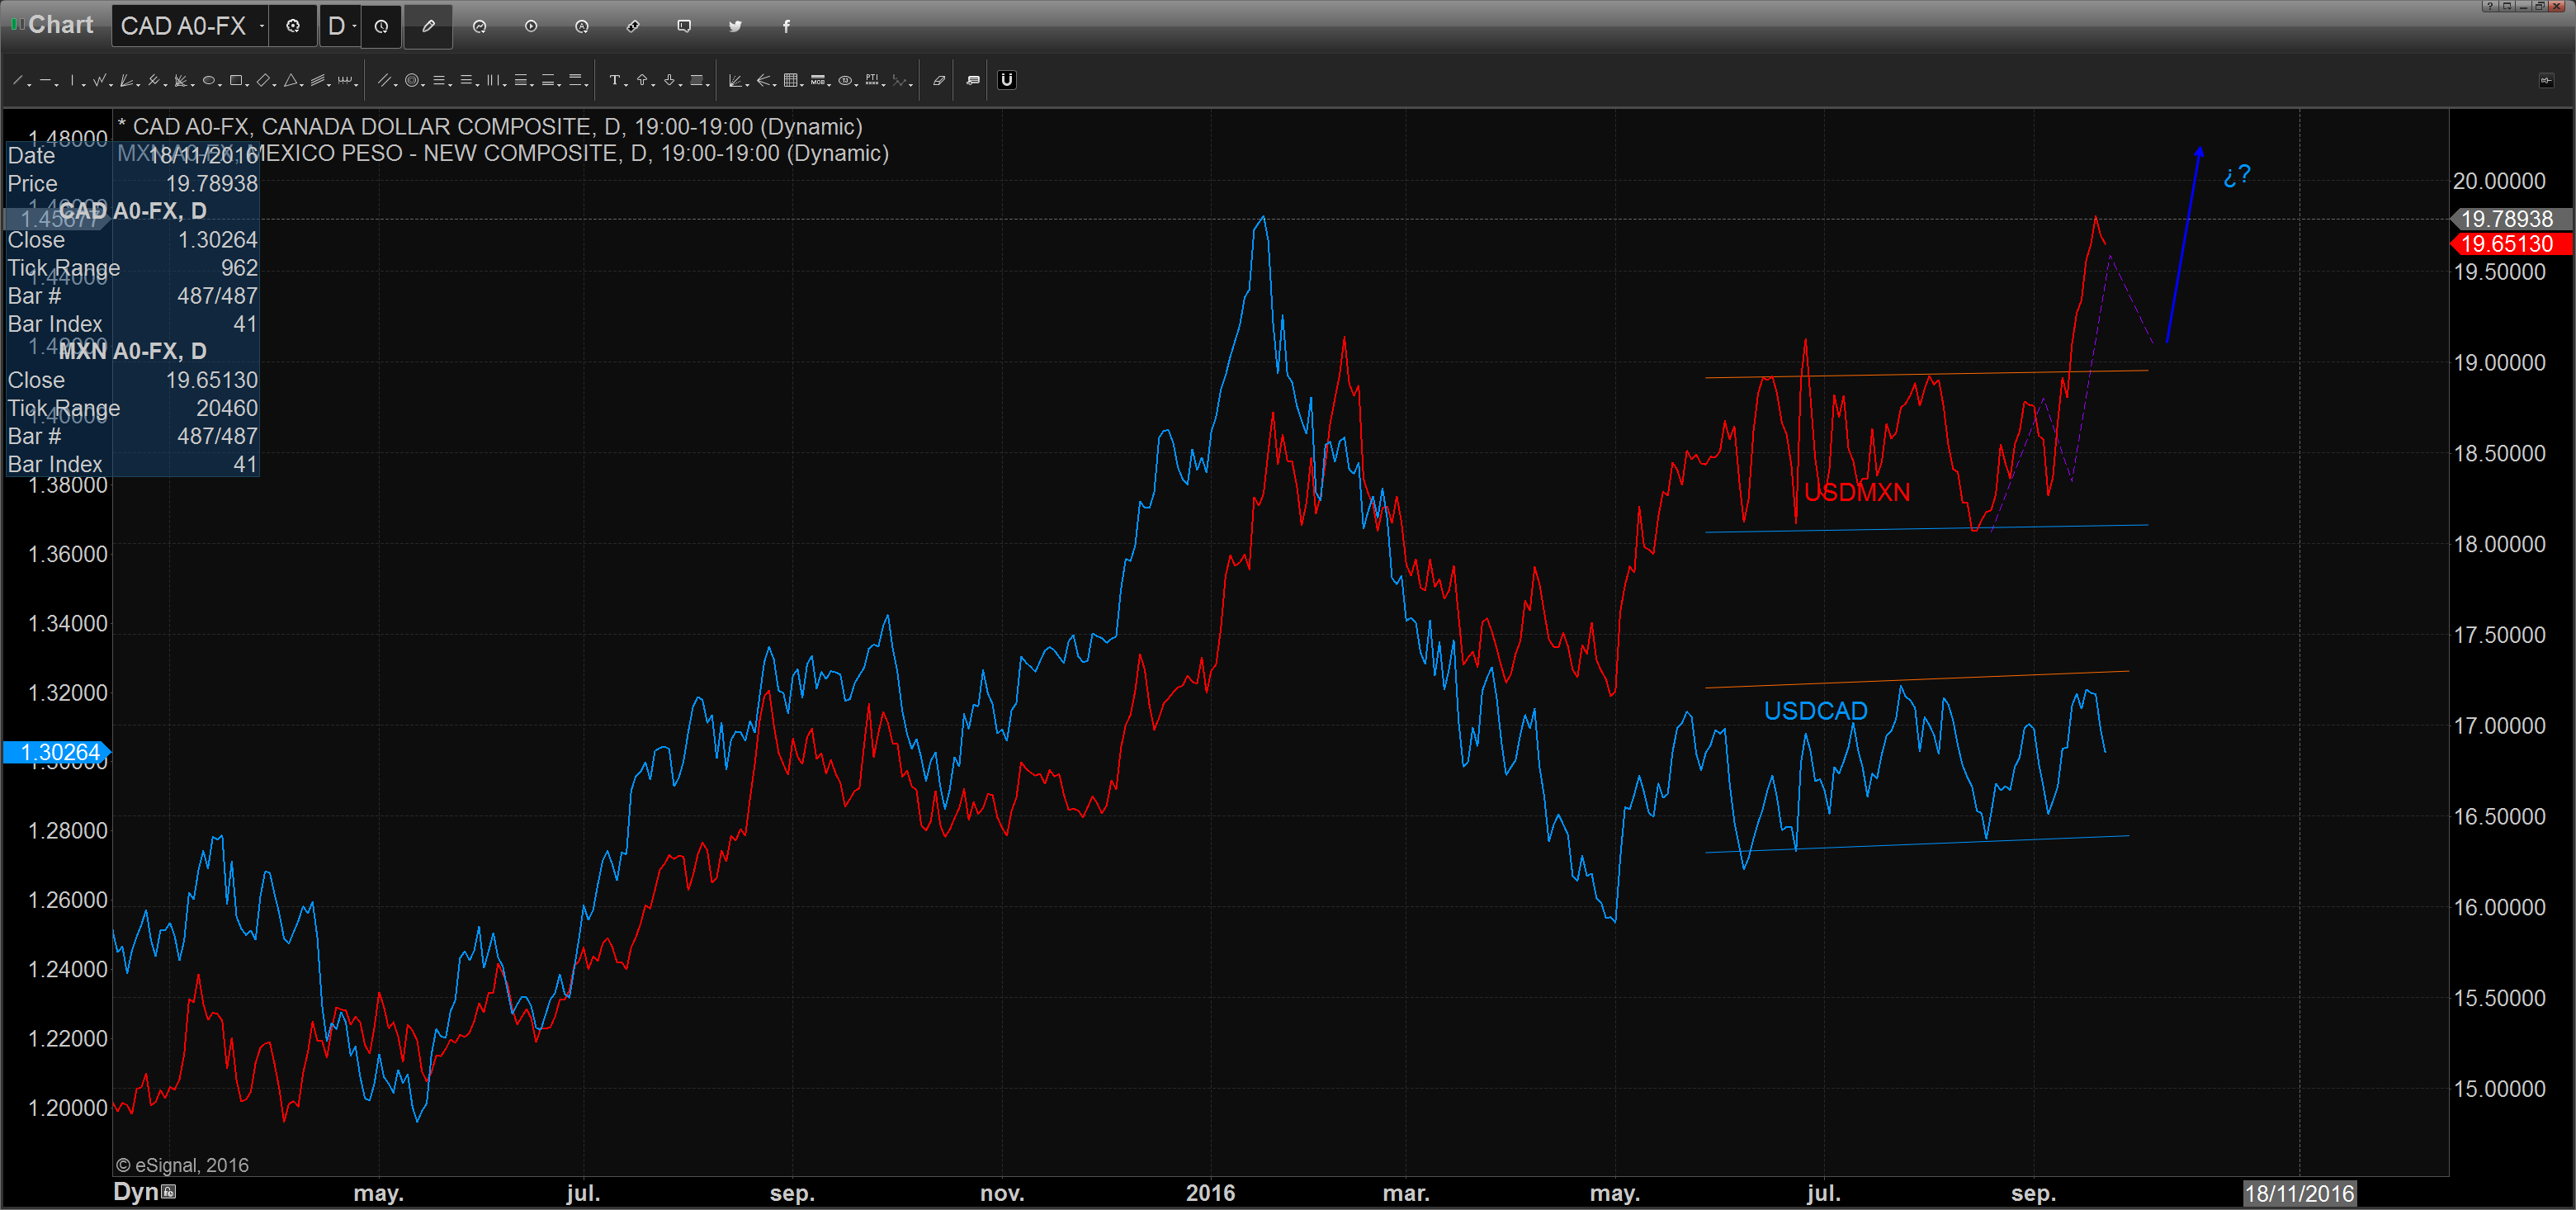This screenshot has height=1210, width=2576.
Task: Click the blue projection arrow drawing
Action: (2183, 245)
